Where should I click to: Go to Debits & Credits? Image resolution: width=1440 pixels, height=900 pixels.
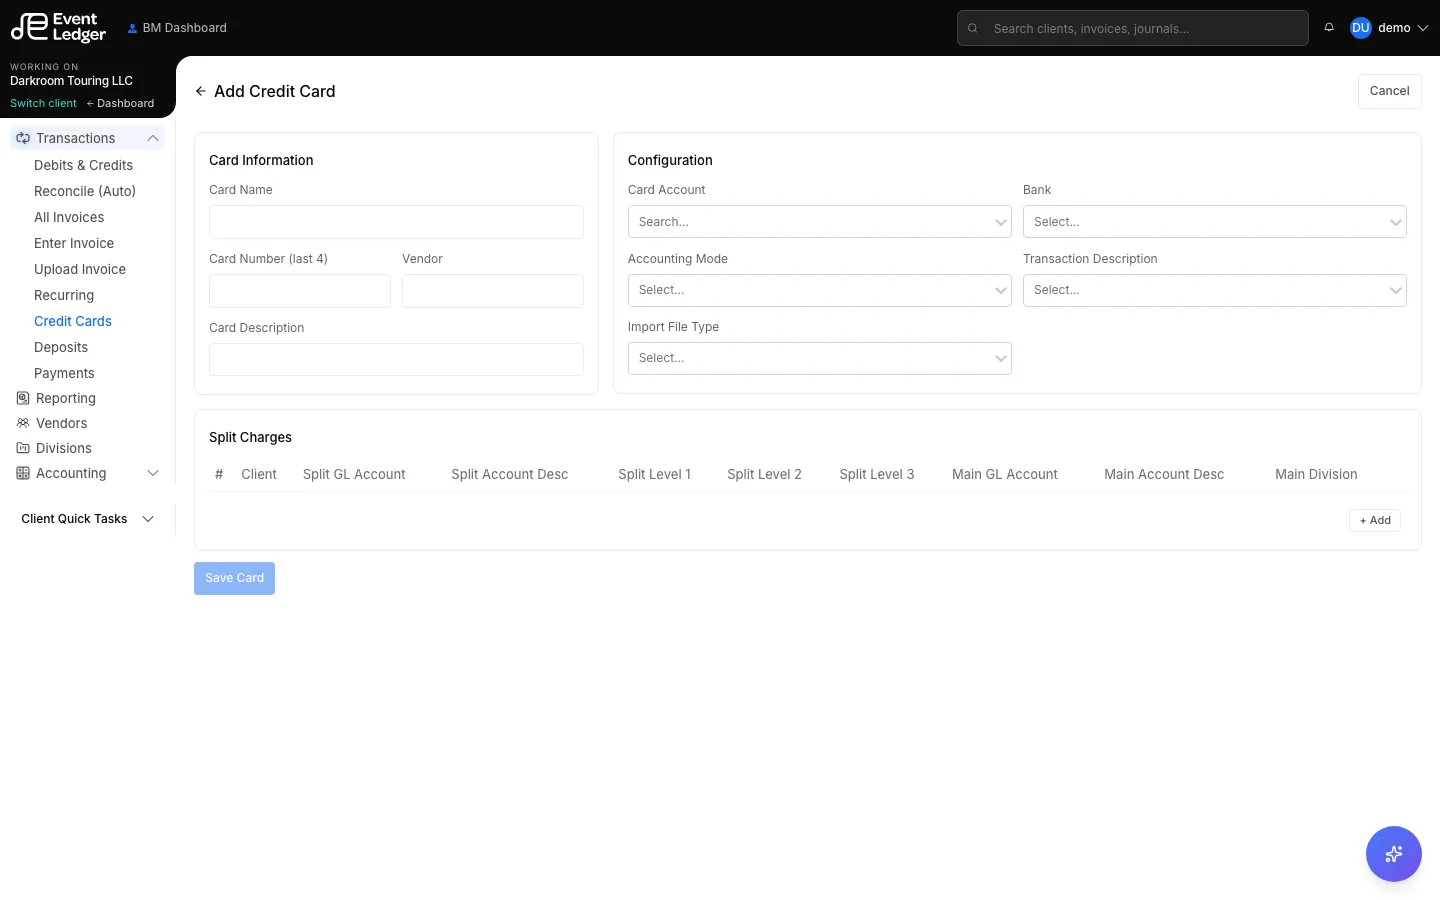point(83,165)
